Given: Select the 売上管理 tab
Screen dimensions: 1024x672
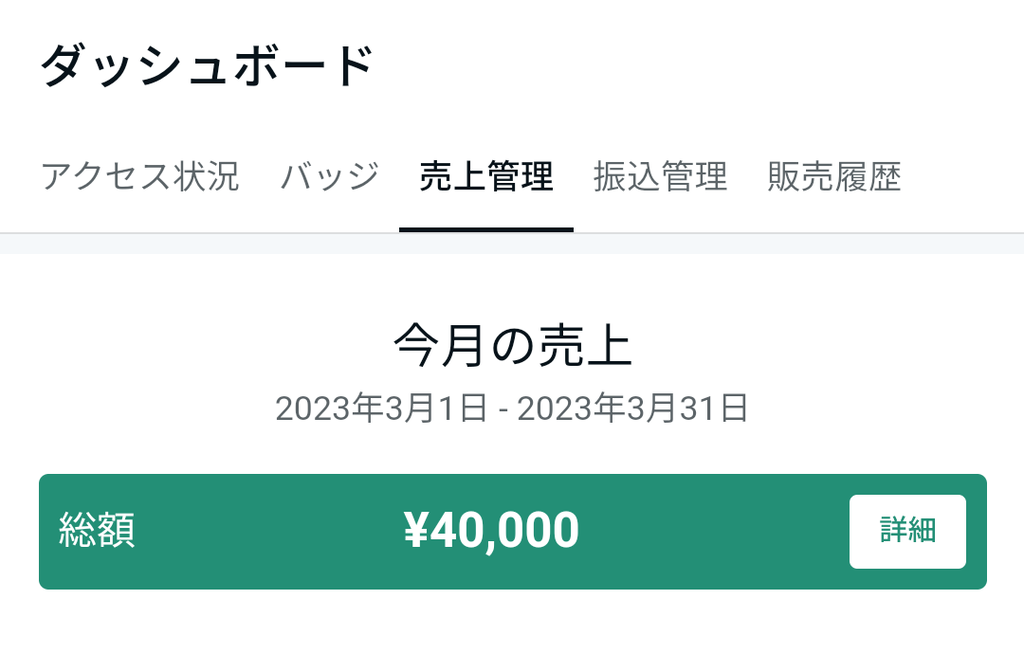Looking at the screenshot, I should click(486, 177).
